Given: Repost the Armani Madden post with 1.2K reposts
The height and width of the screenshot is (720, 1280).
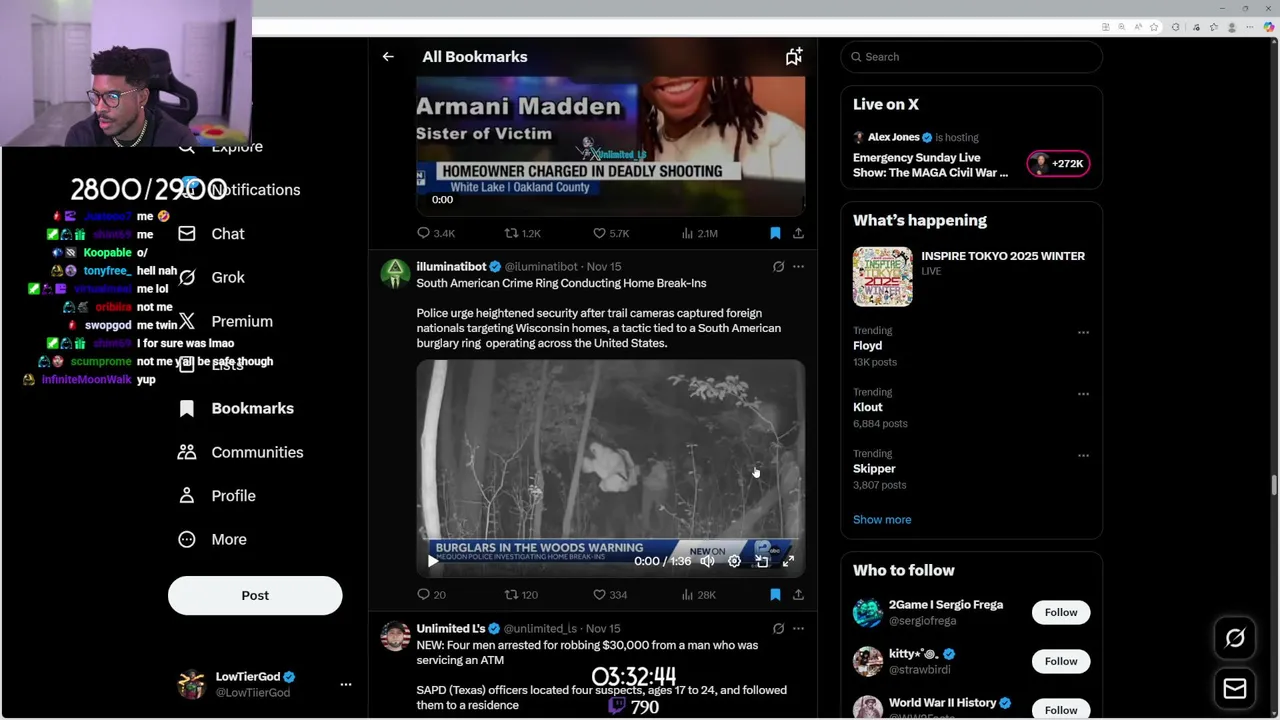Looking at the screenshot, I should pos(522,233).
